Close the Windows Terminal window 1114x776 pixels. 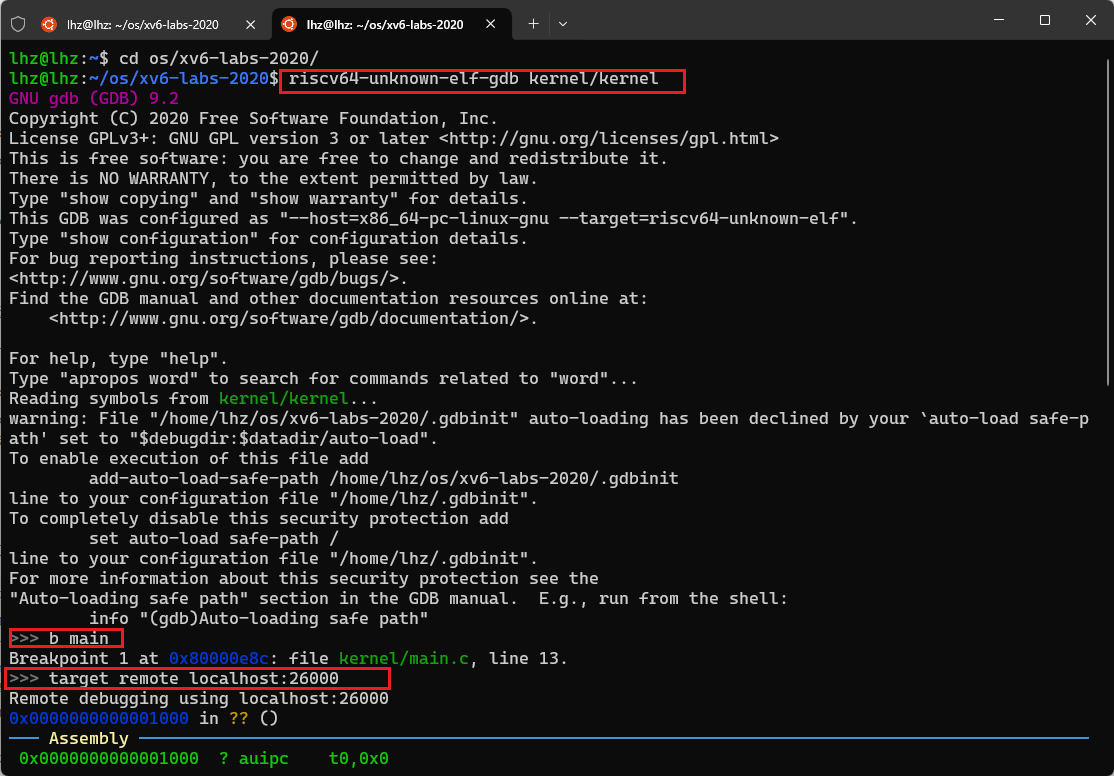click(1088, 20)
